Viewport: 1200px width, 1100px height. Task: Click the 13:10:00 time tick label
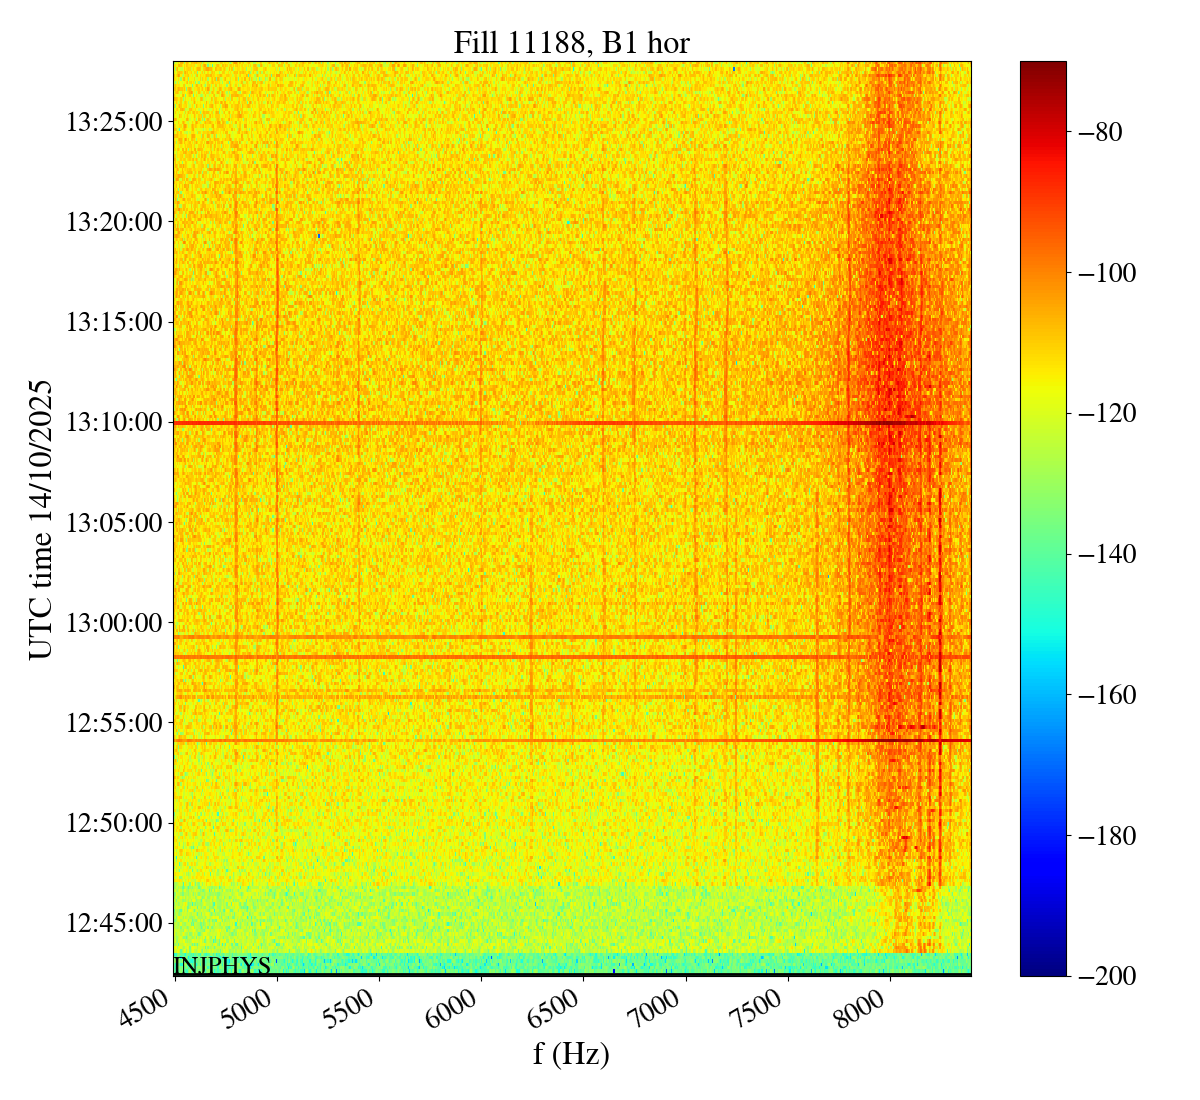coord(113,423)
